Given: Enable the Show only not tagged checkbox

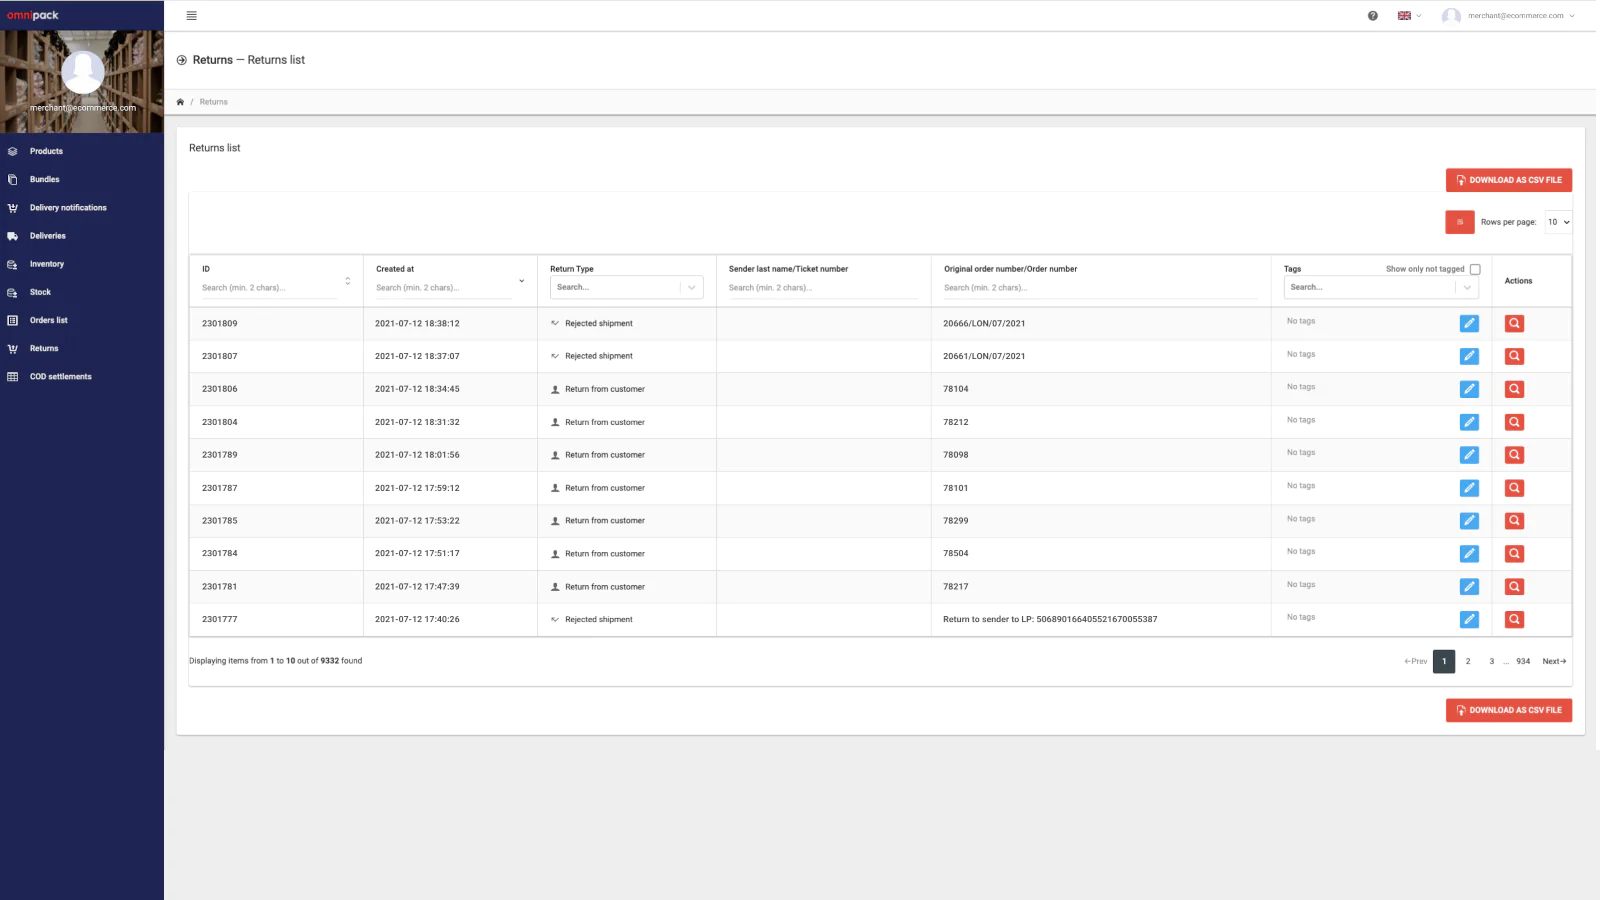Looking at the screenshot, I should click(1475, 269).
